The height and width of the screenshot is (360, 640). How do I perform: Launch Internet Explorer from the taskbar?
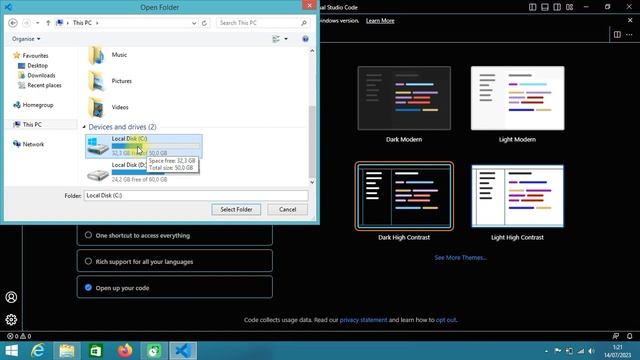(x=38, y=351)
